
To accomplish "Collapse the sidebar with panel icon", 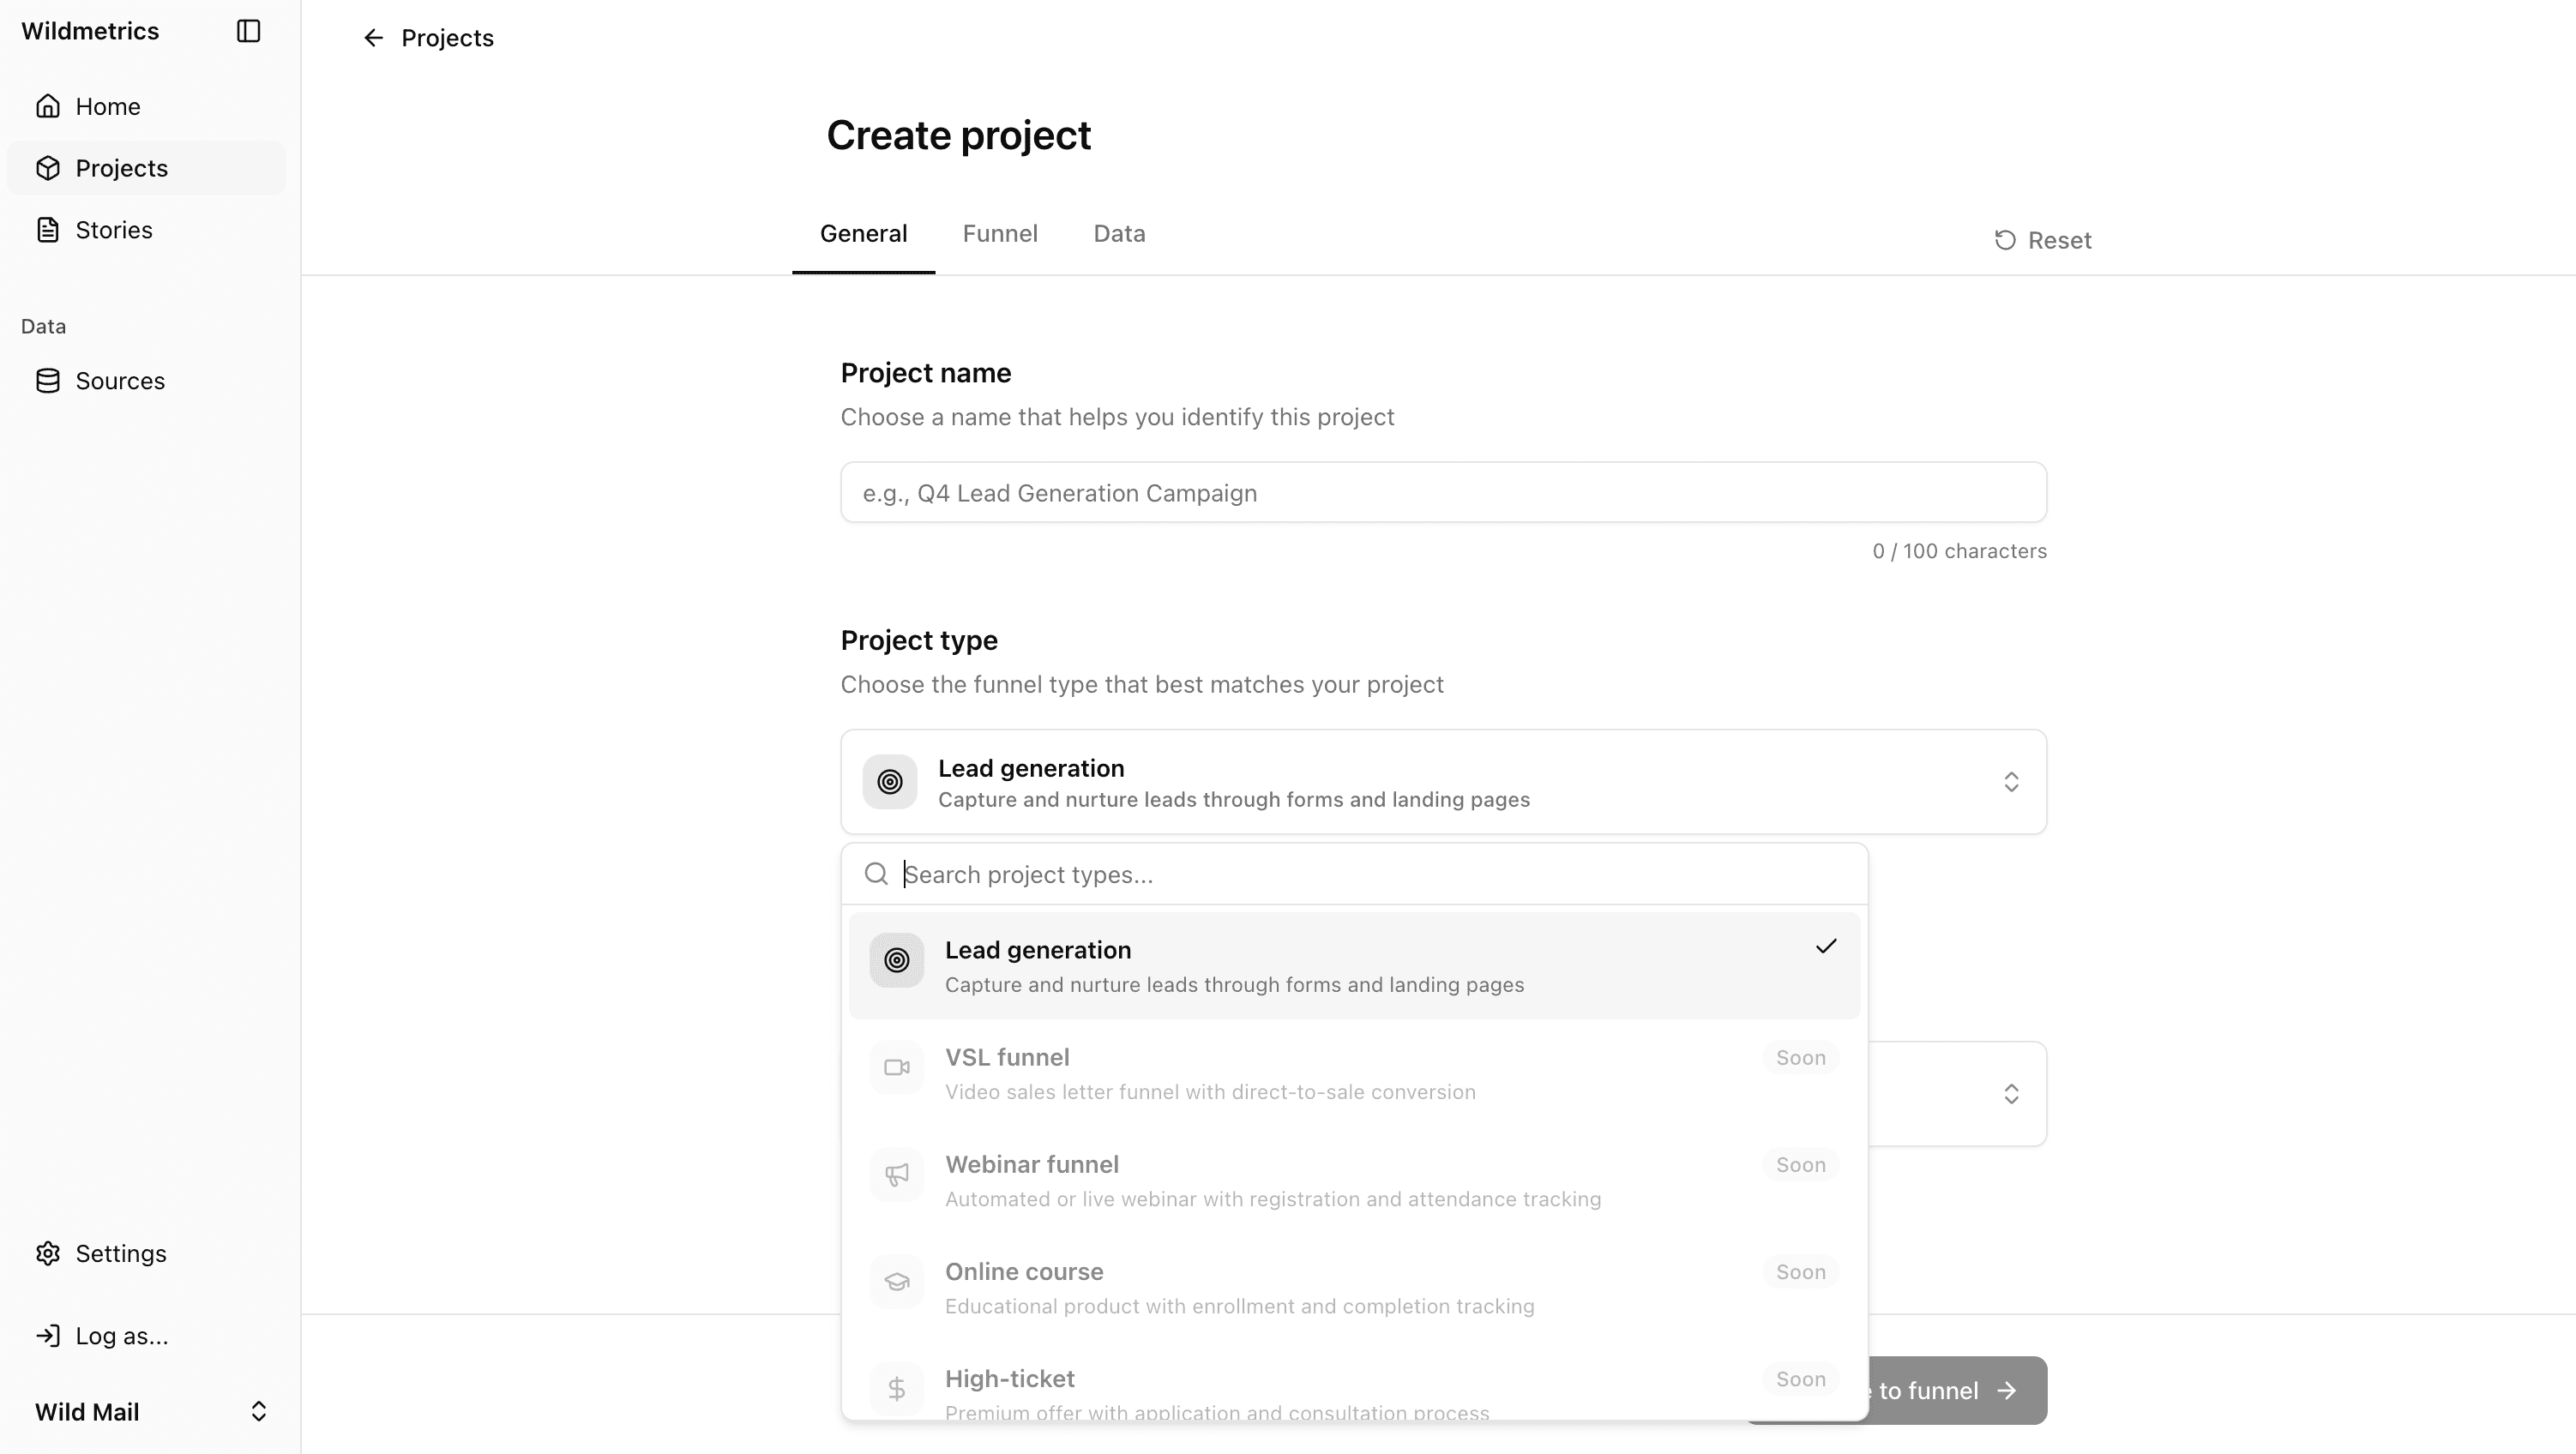I will pos(248,31).
